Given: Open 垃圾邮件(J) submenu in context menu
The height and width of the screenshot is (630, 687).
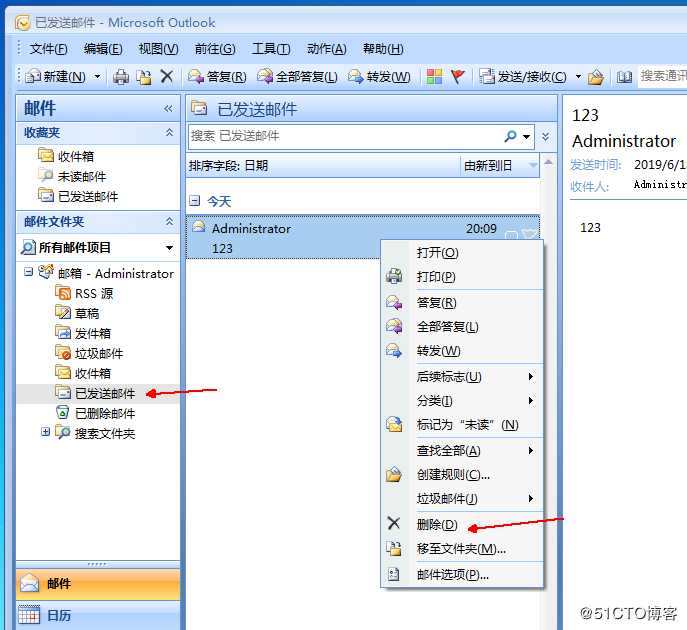Looking at the screenshot, I should pos(462,499).
